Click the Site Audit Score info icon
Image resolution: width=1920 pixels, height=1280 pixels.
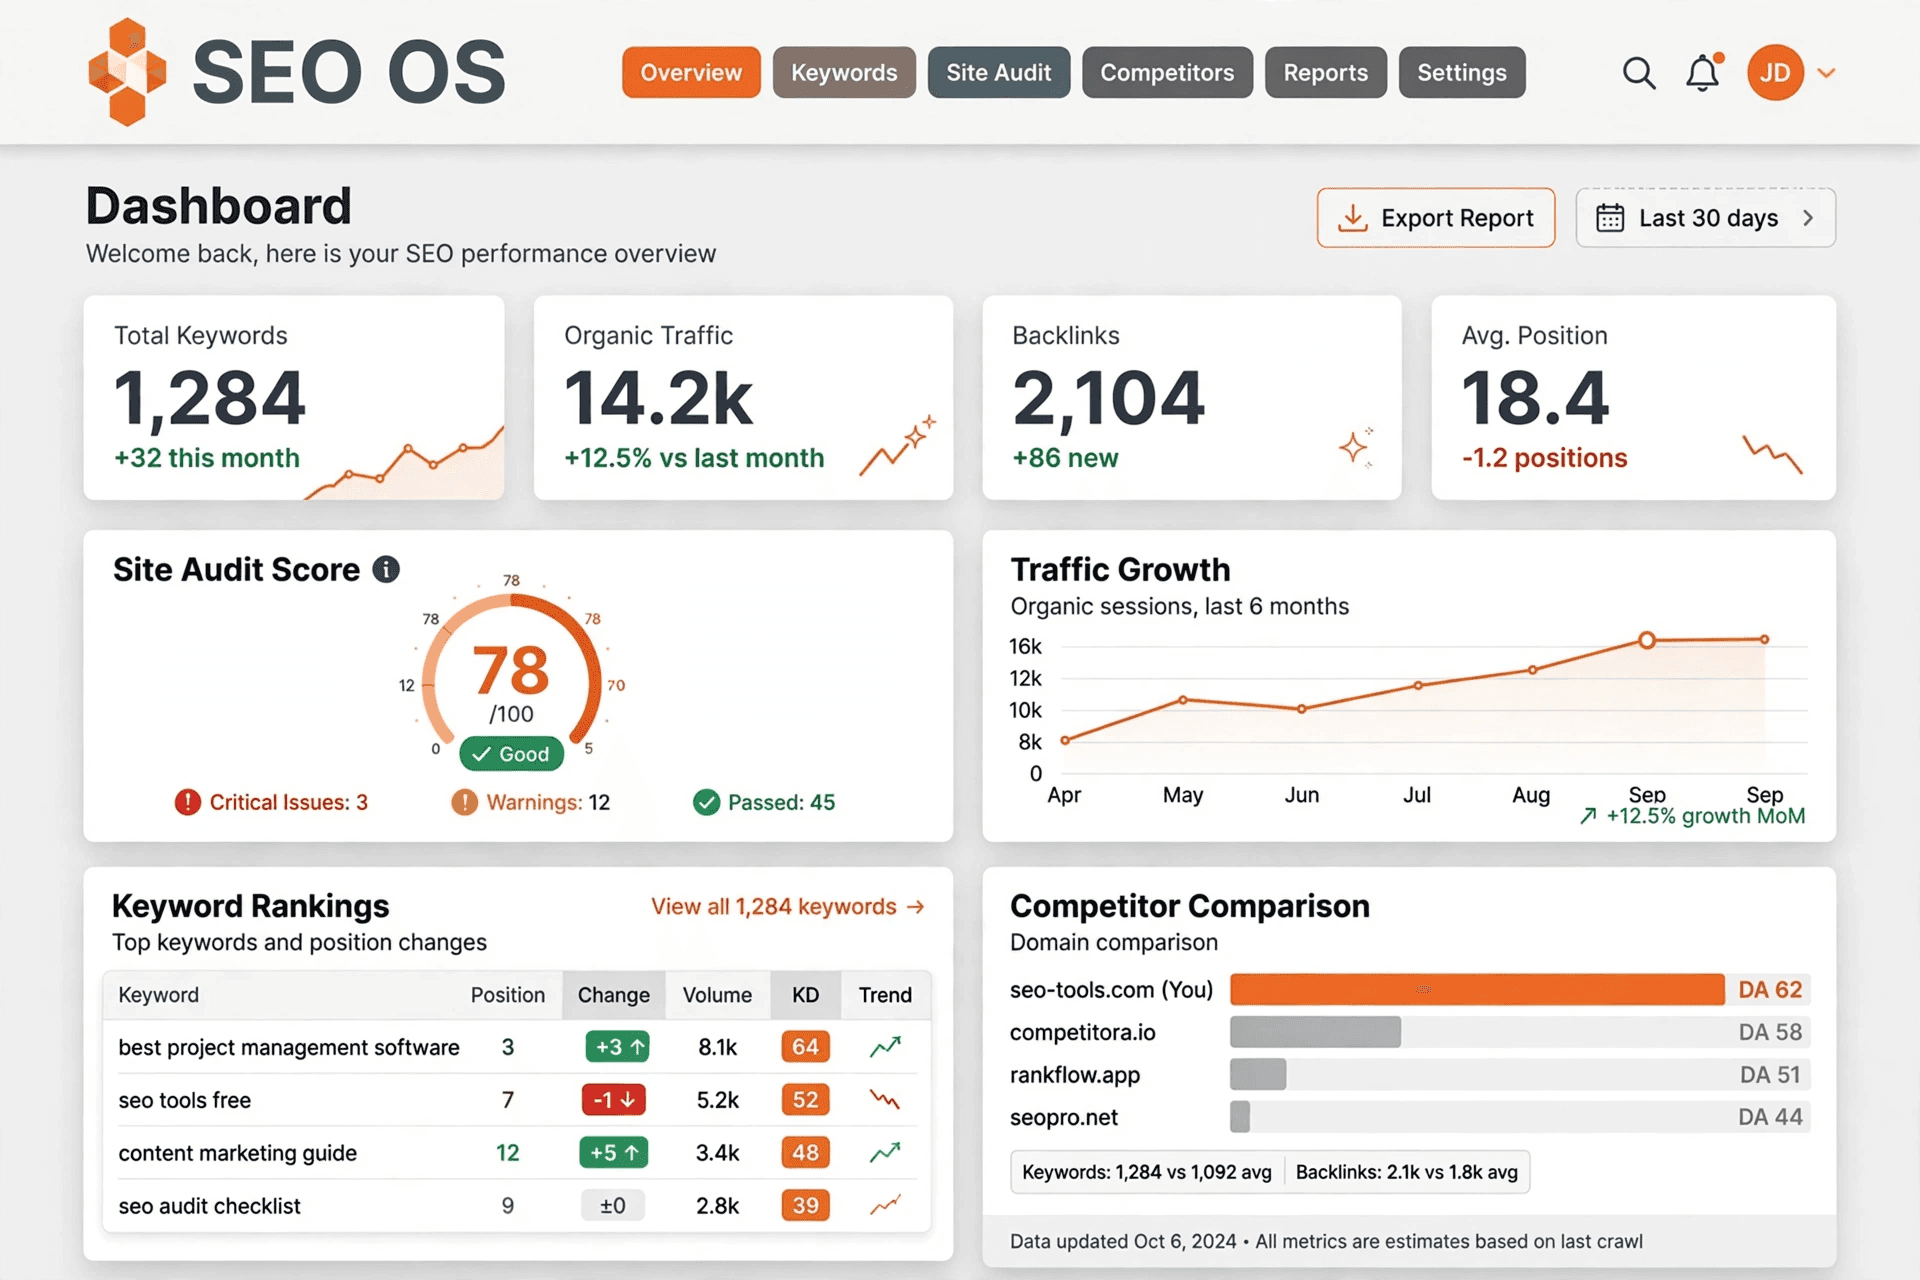tap(386, 569)
